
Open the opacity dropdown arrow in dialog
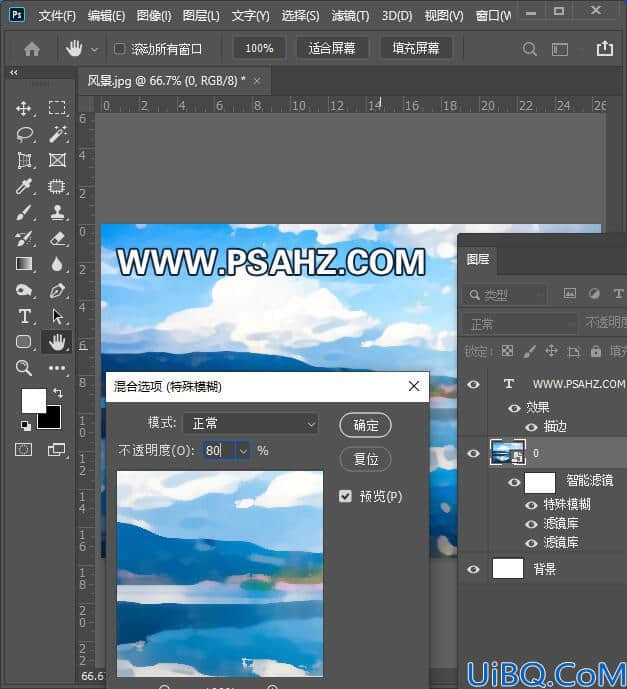point(243,451)
